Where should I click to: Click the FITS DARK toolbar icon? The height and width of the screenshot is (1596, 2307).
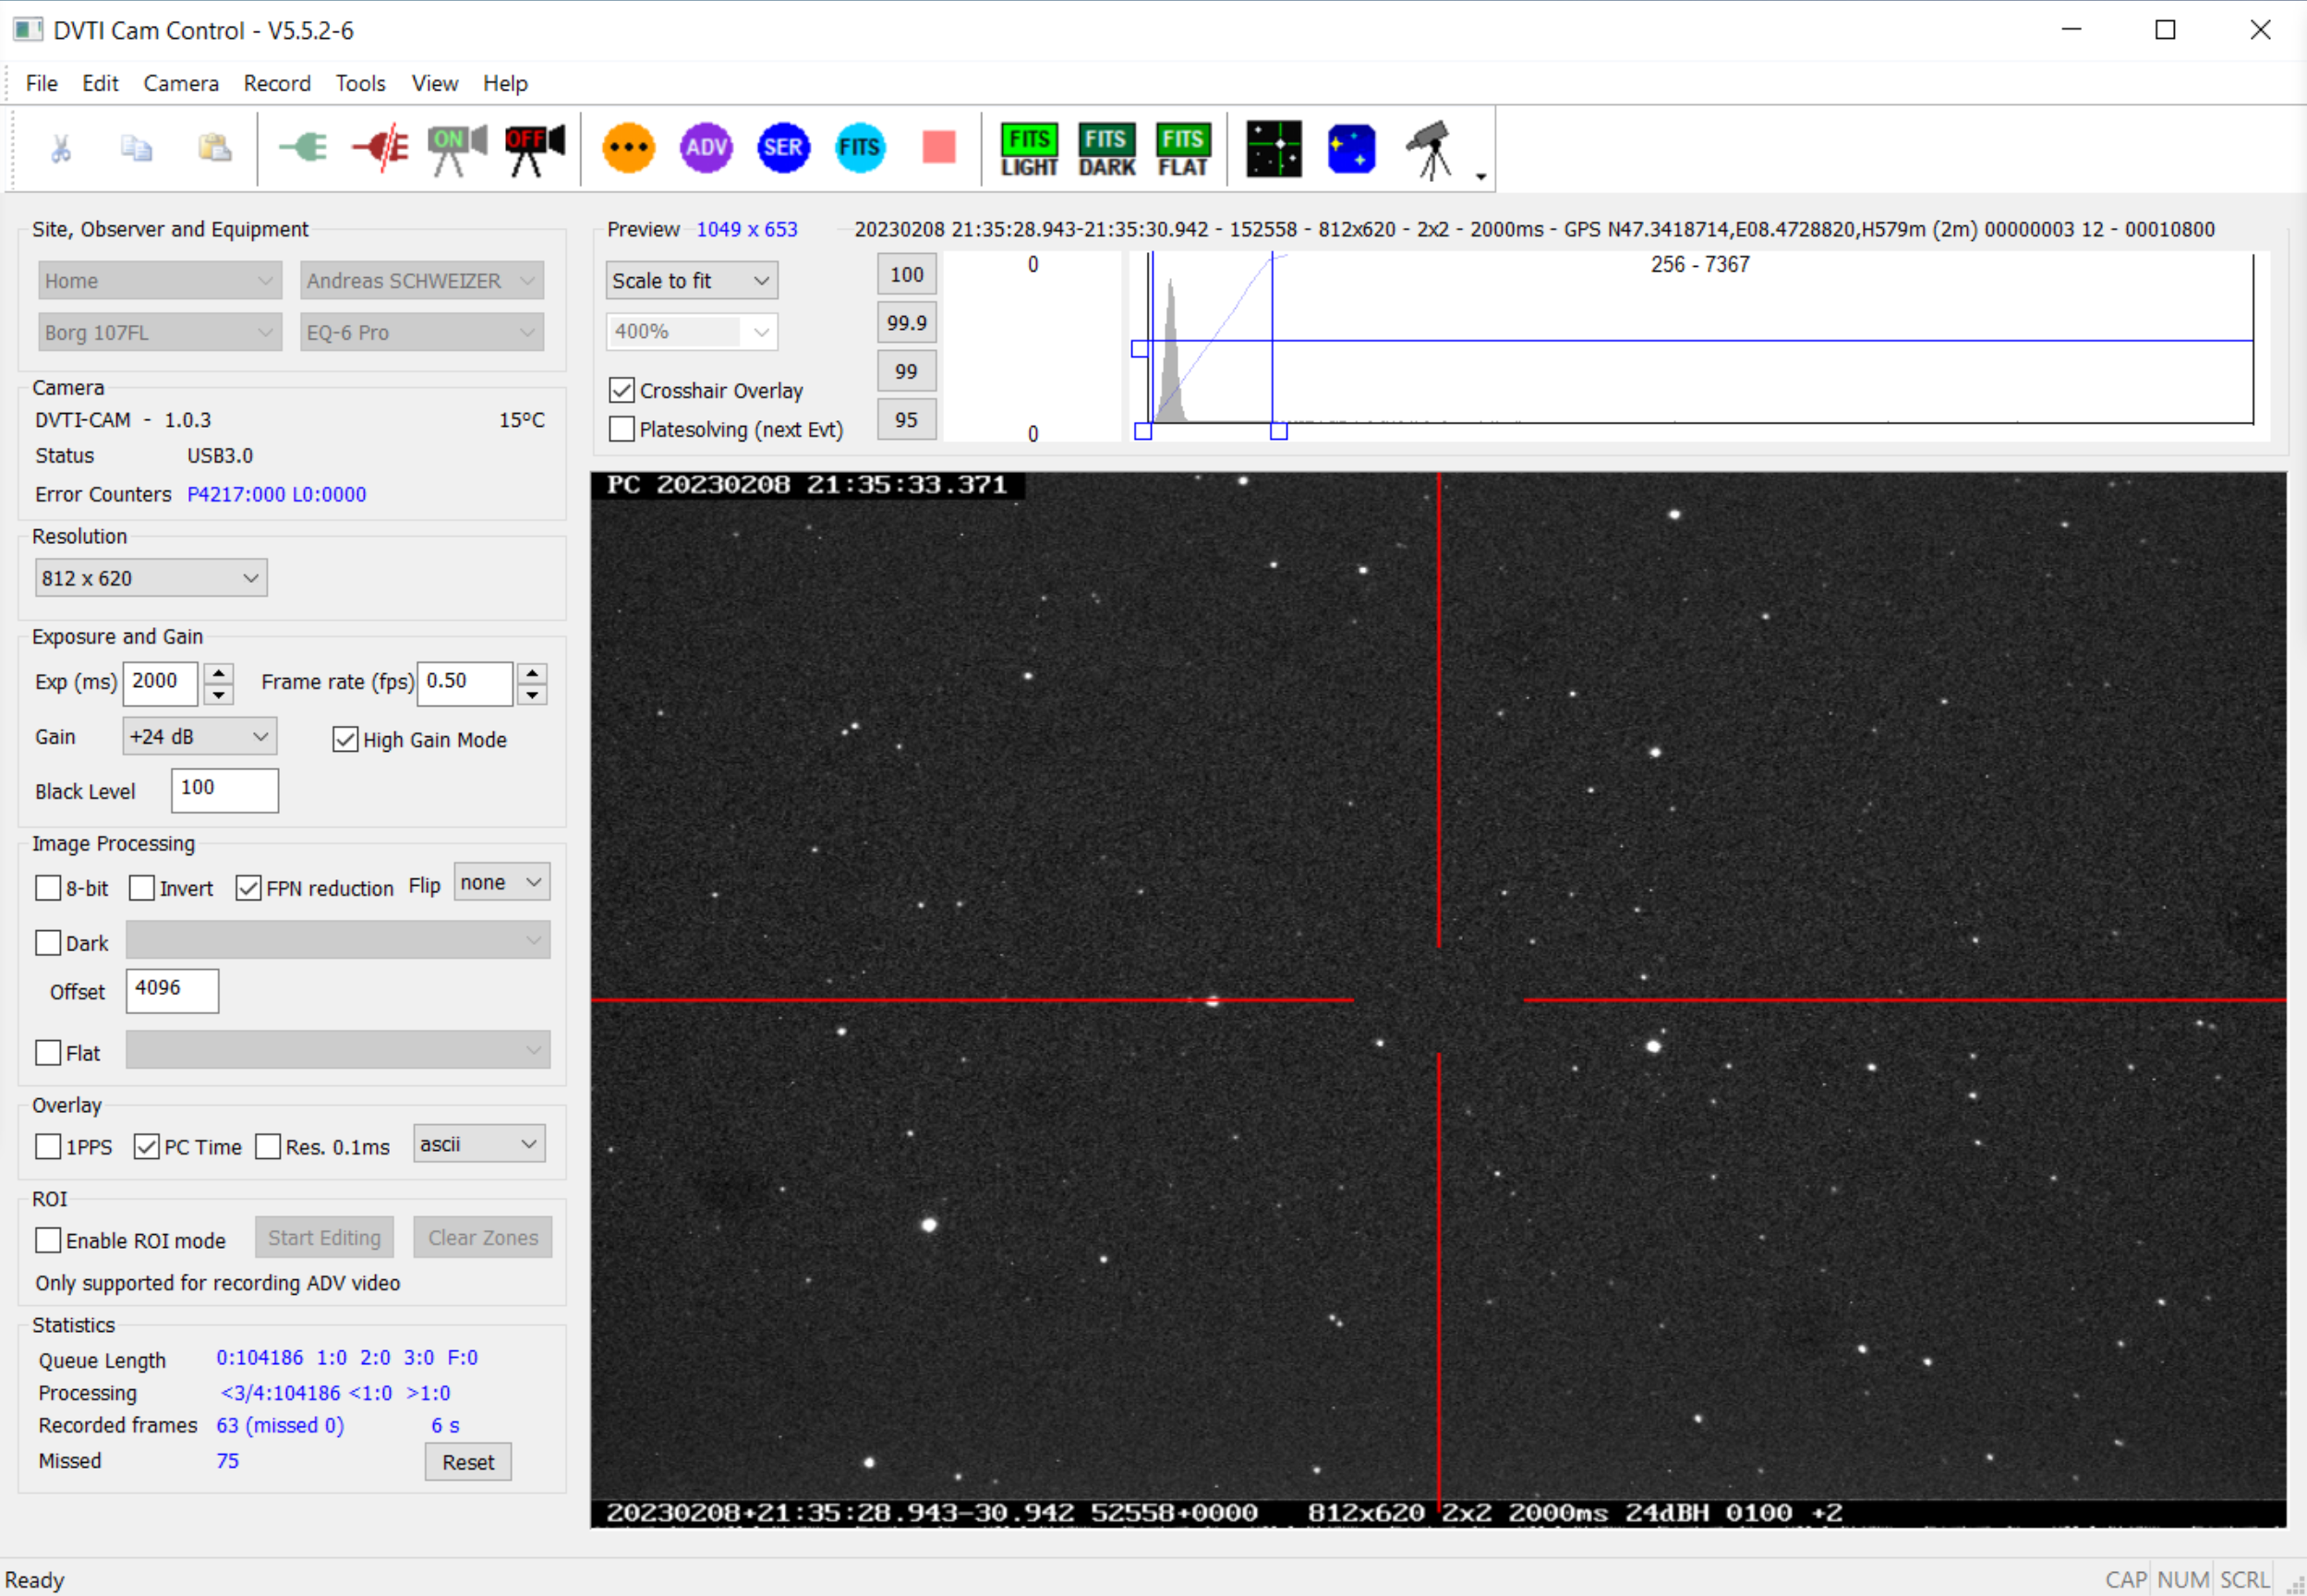point(1106,150)
